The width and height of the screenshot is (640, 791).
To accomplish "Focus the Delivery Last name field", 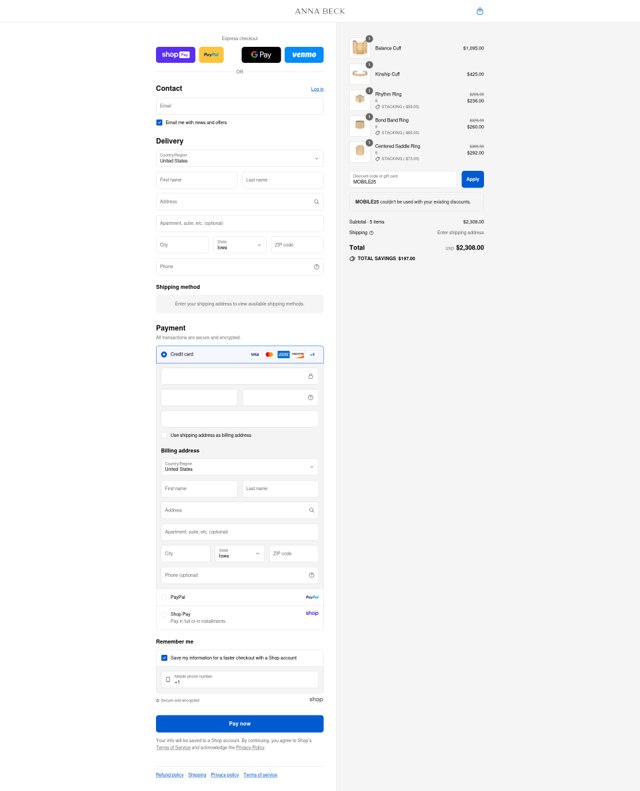I will click(x=283, y=180).
